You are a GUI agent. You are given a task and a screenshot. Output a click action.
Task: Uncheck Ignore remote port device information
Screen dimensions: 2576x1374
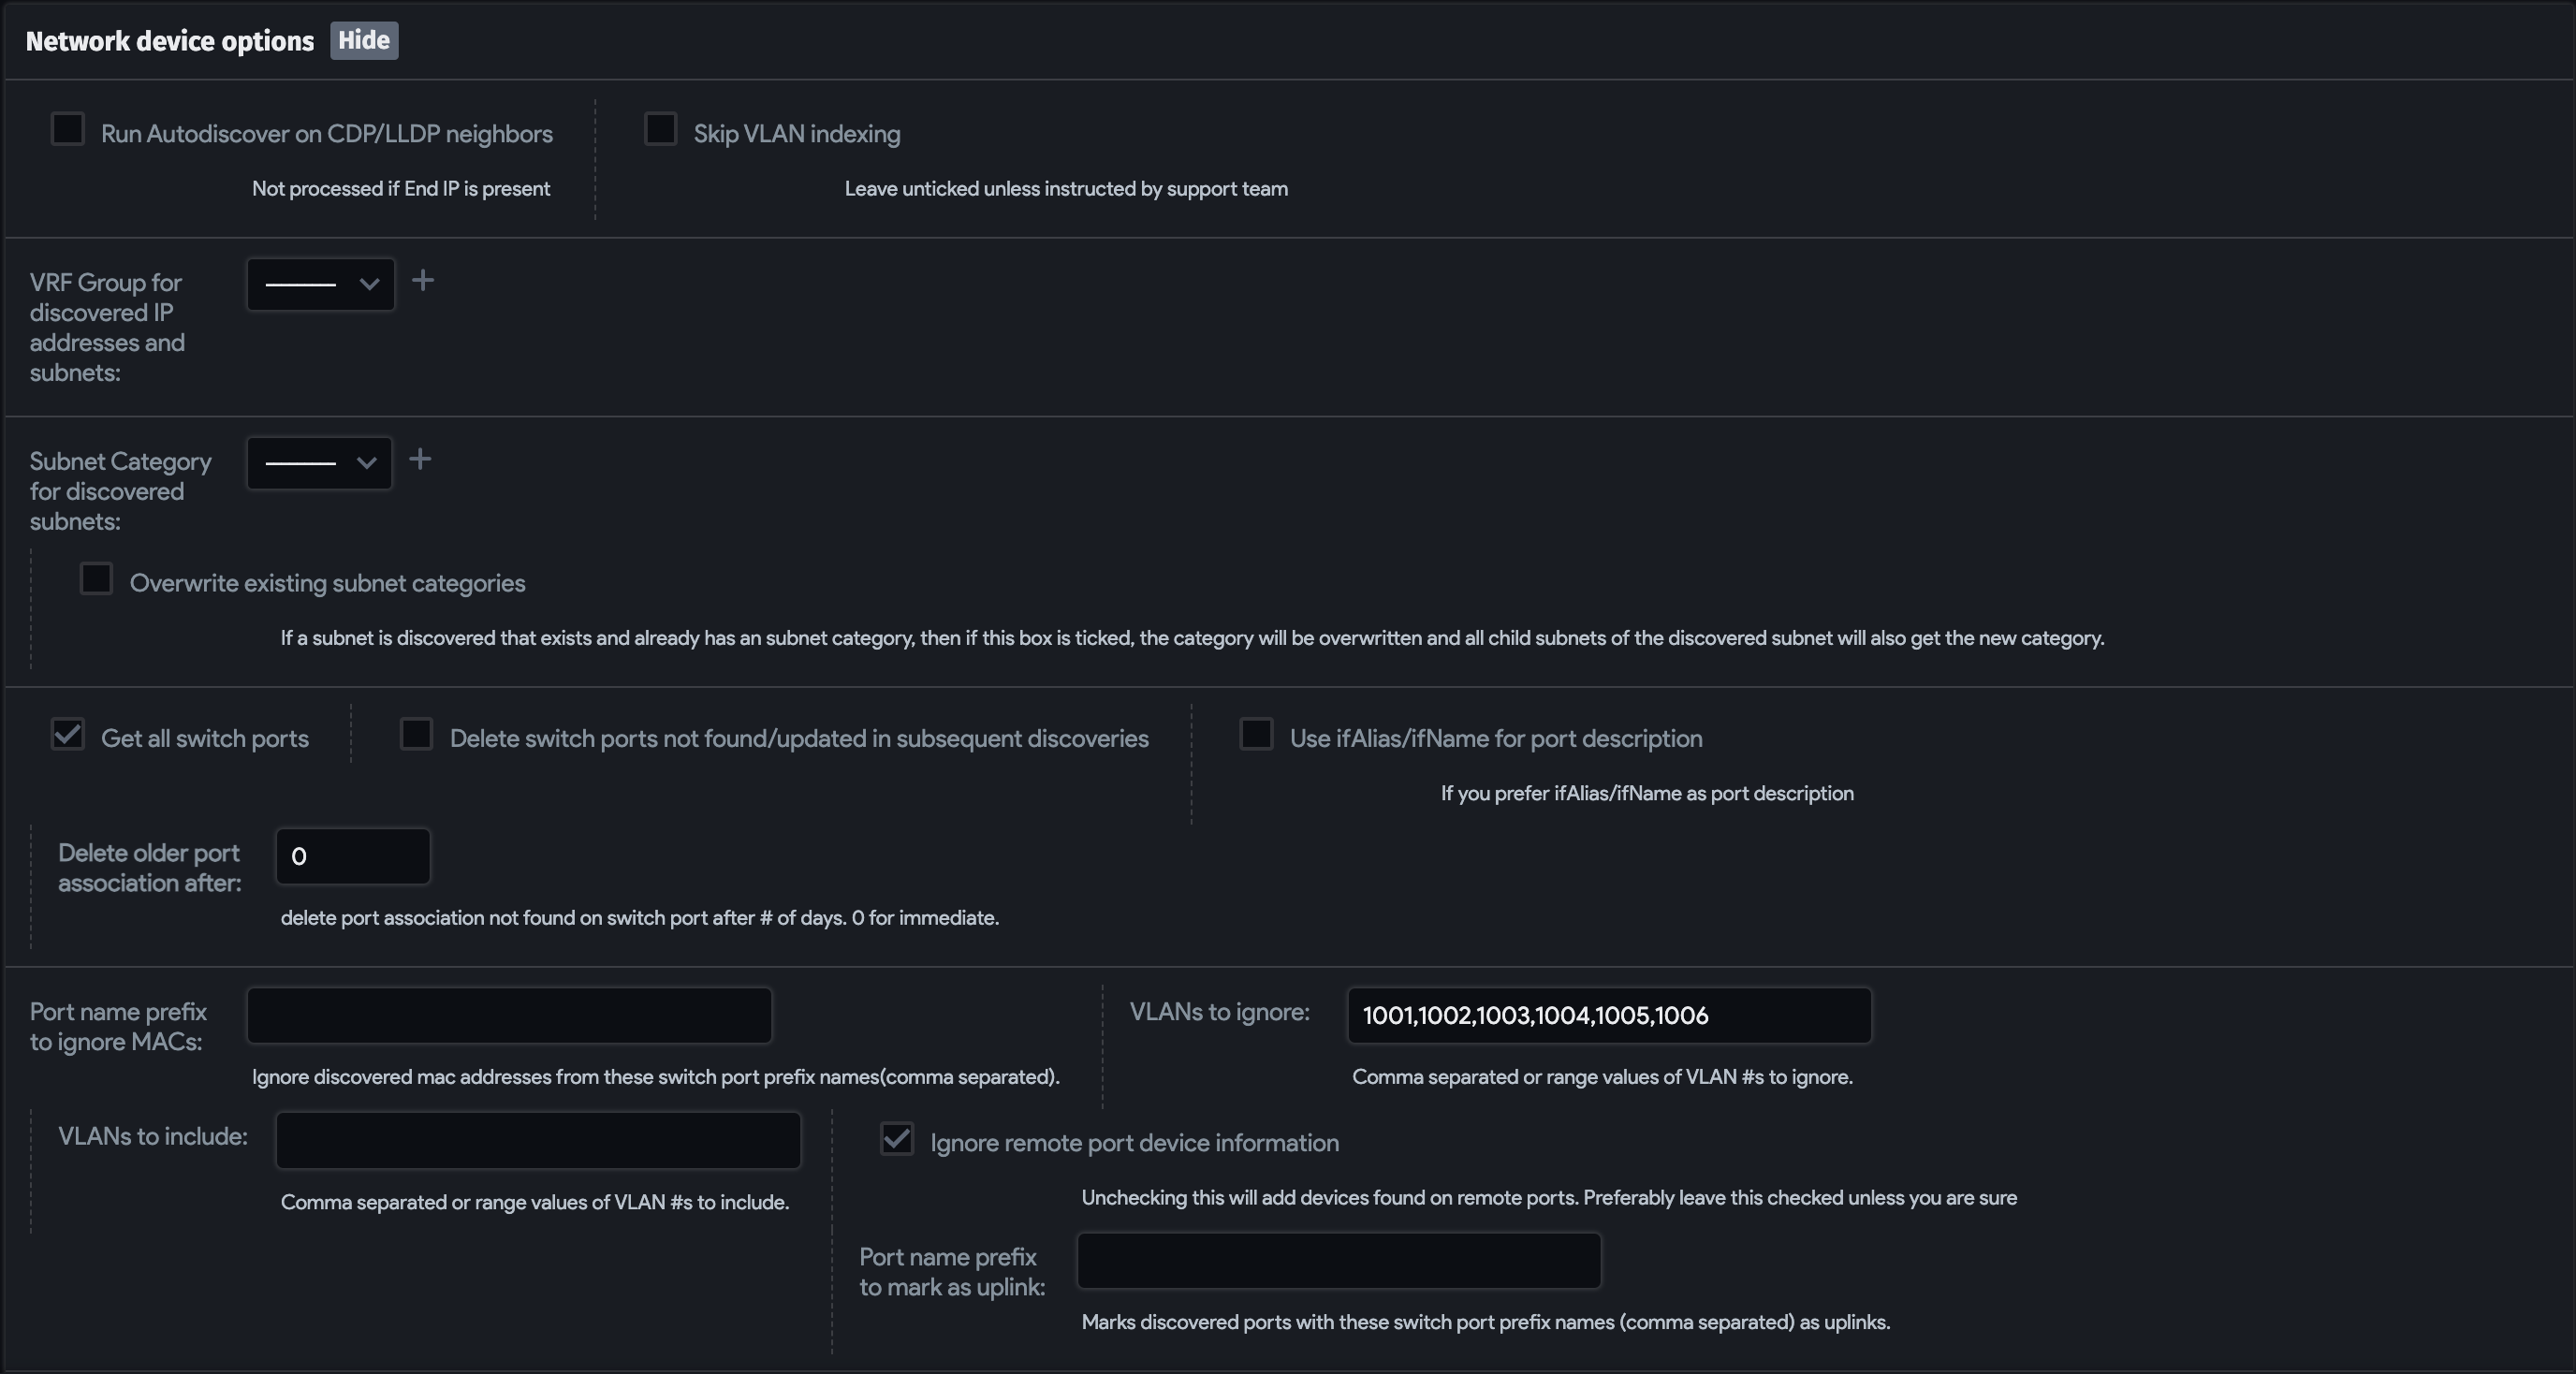click(897, 1139)
